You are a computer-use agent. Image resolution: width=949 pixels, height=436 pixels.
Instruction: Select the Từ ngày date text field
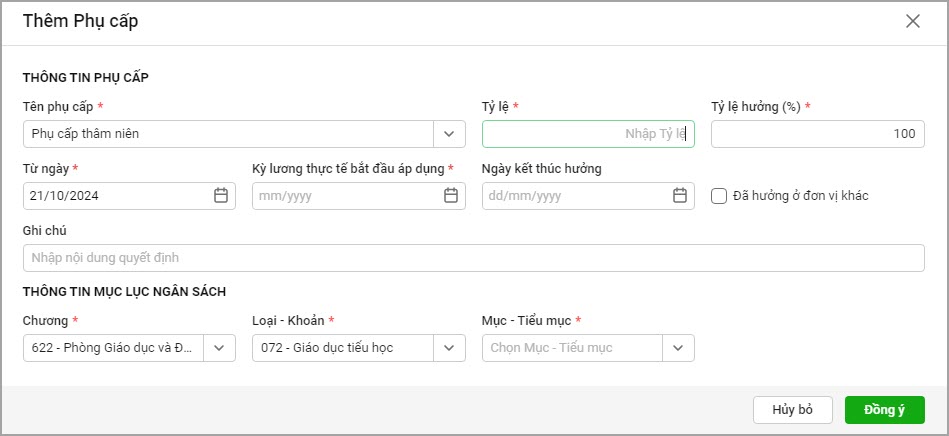pos(115,196)
